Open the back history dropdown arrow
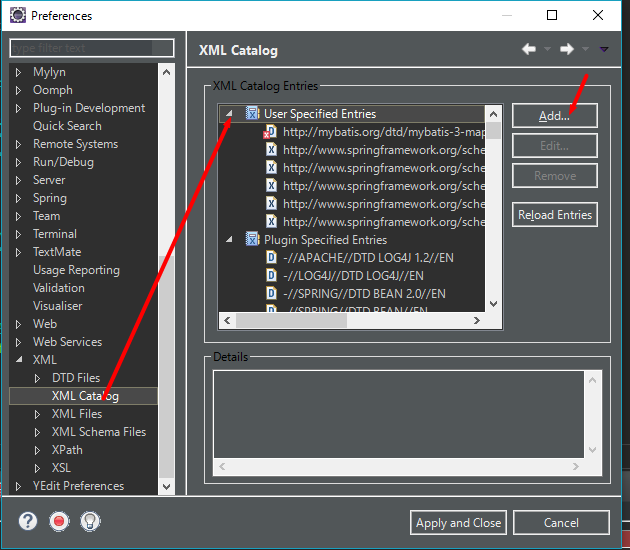630x550 pixels. [547, 49]
